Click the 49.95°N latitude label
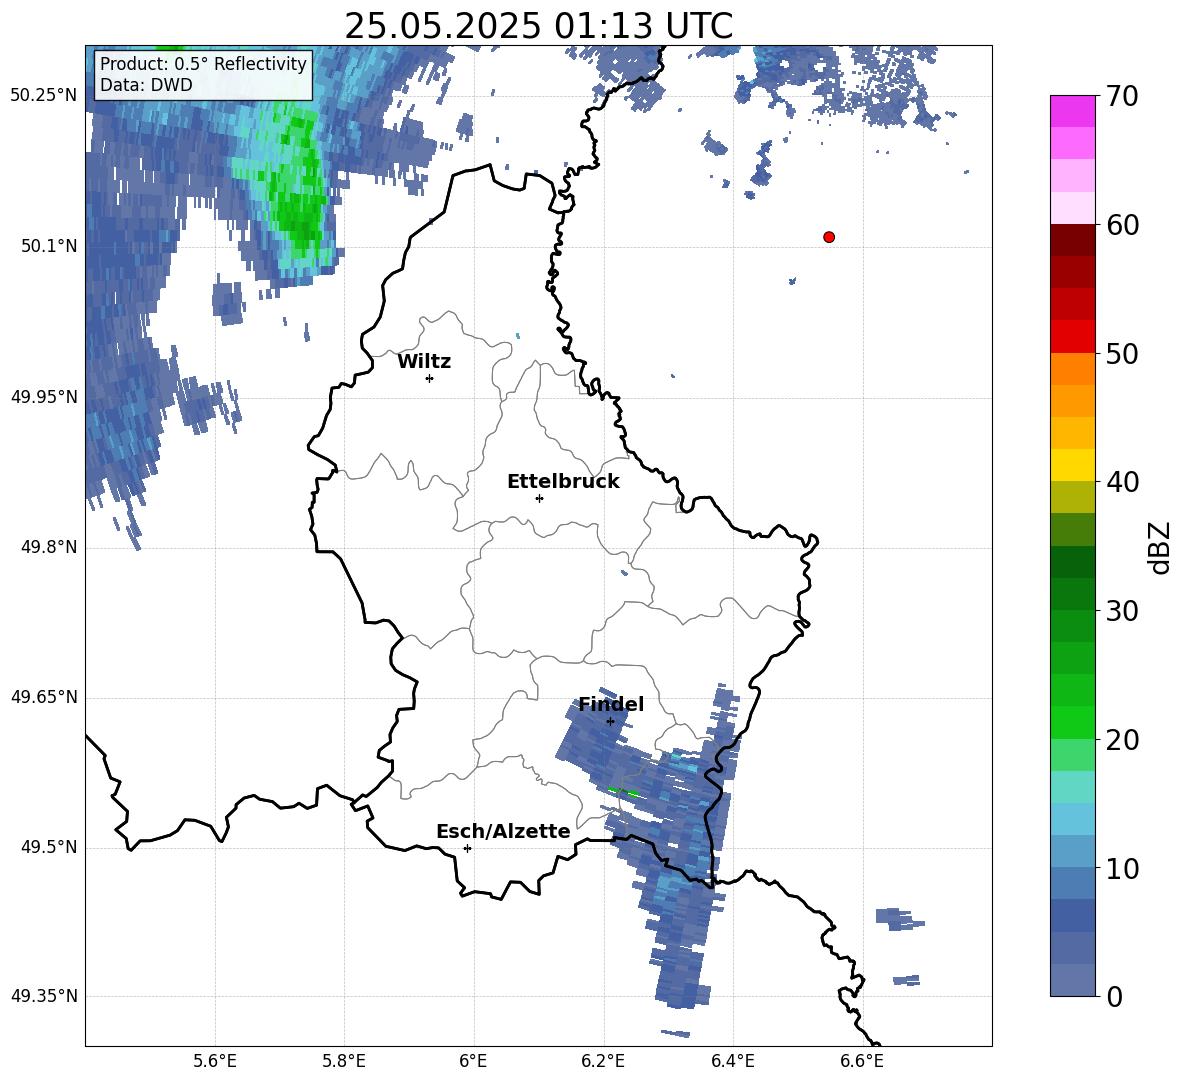This screenshot has height=1081, width=1184. [44, 396]
